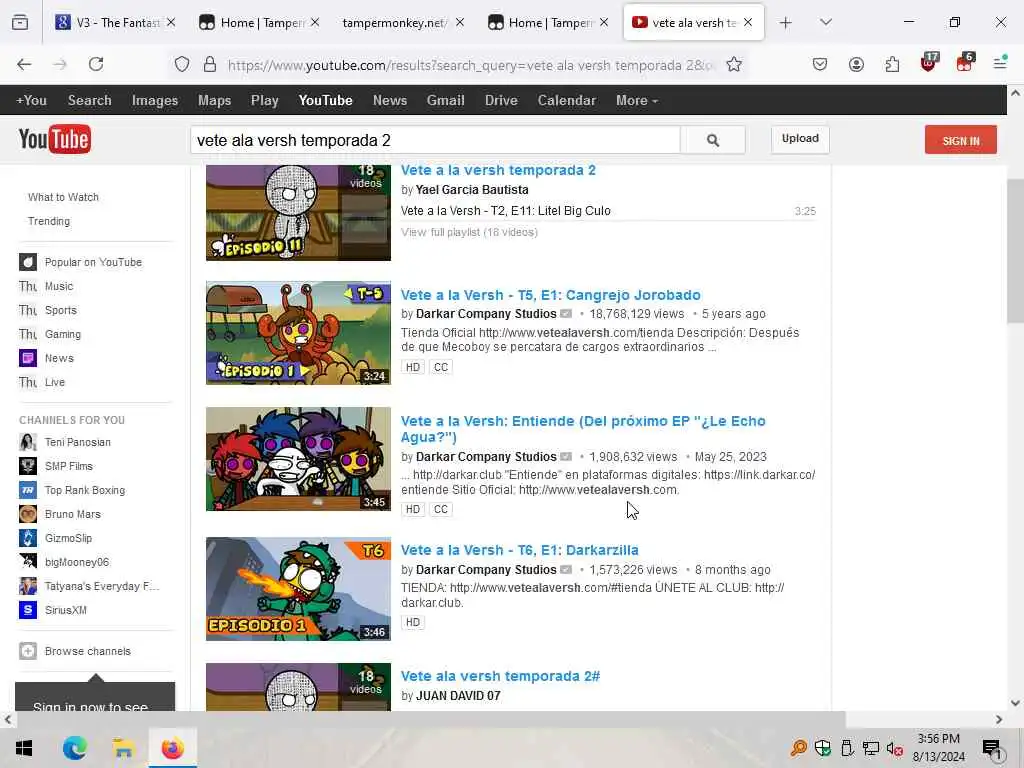This screenshot has width=1024, height=768.
Task: Go back with the browser back arrow
Action: coord(24,64)
